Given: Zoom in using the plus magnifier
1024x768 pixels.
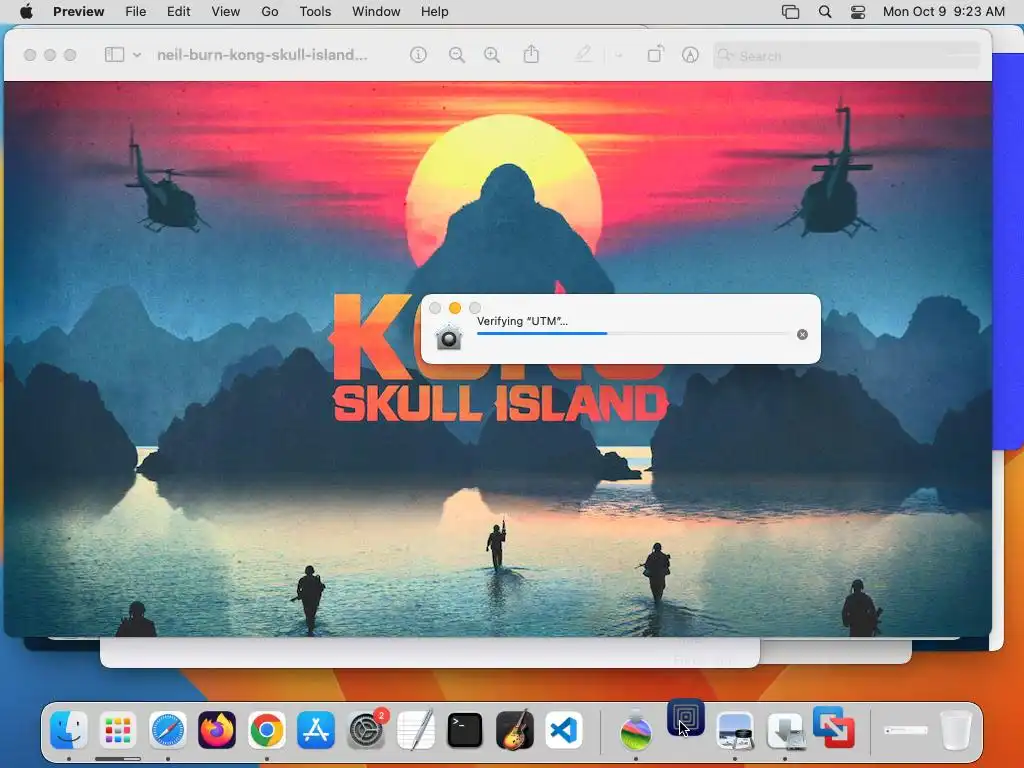Looking at the screenshot, I should [x=492, y=55].
